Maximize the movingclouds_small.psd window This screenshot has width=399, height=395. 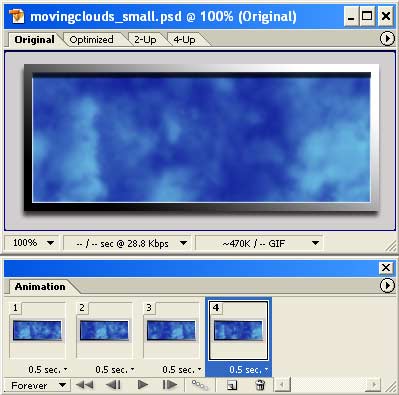[367, 16]
